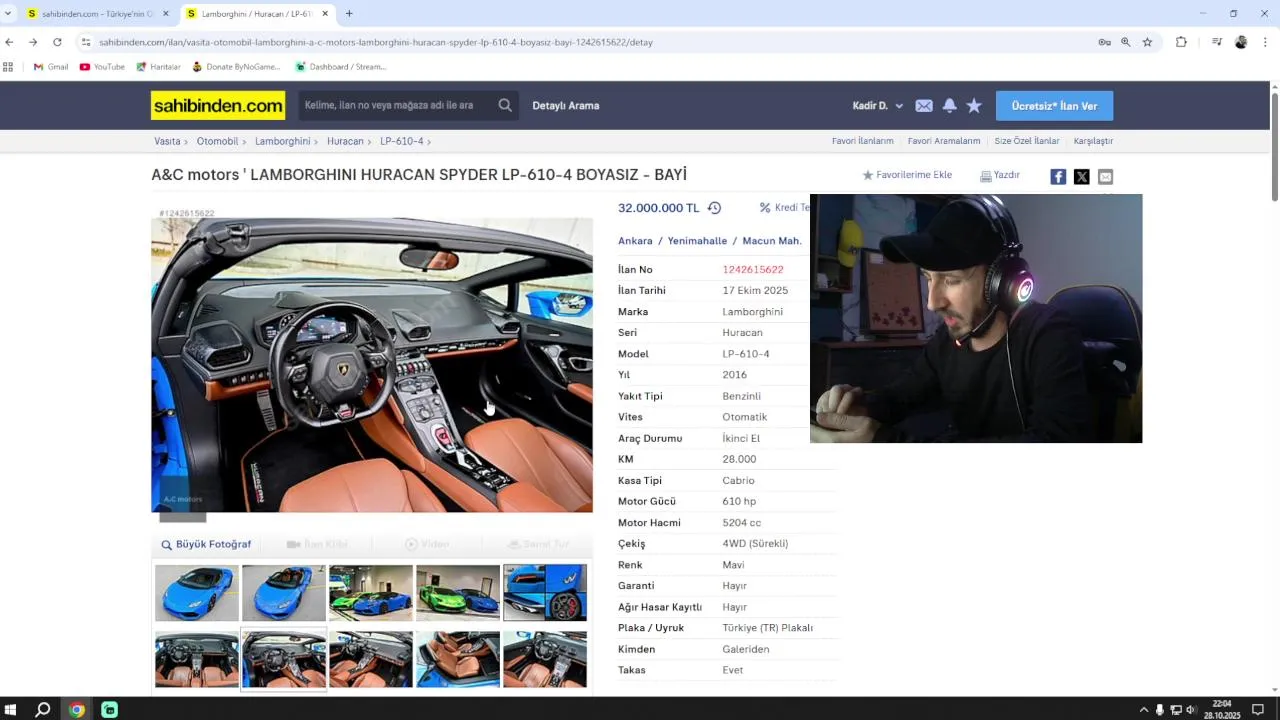Open Size Özel İlanlar
Screen dimensions: 1280x720
[x=1027, y=141]
